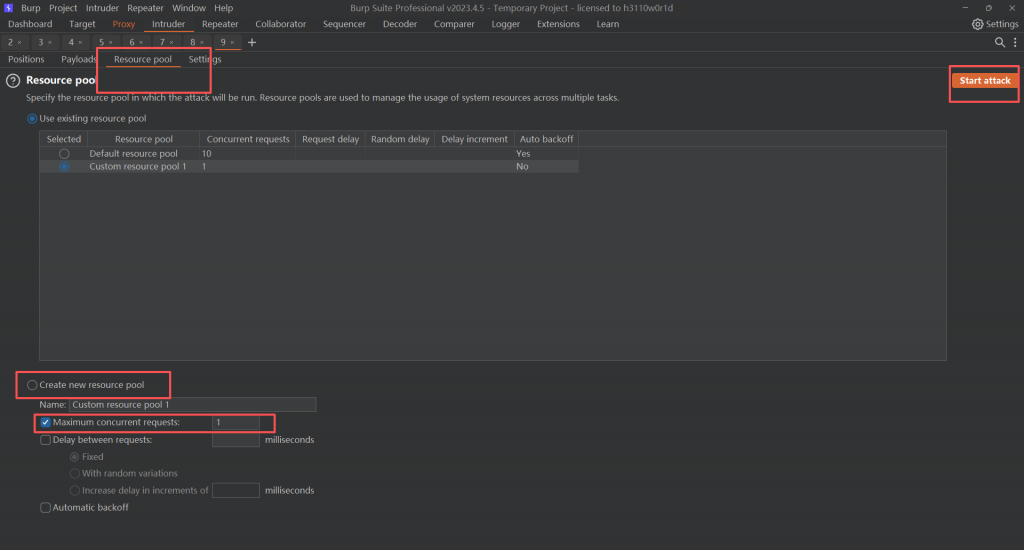Click the Start attack button
This screenshot has width=1024, height=550.
(984, 80)
